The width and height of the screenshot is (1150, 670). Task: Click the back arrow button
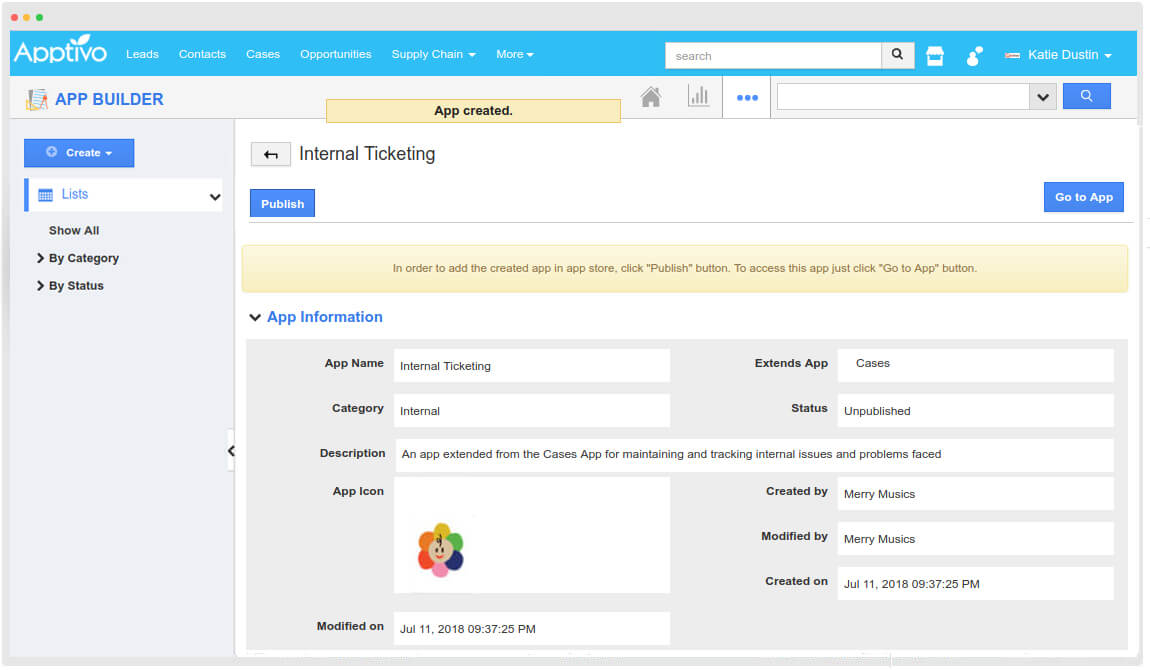coord(270,154)
